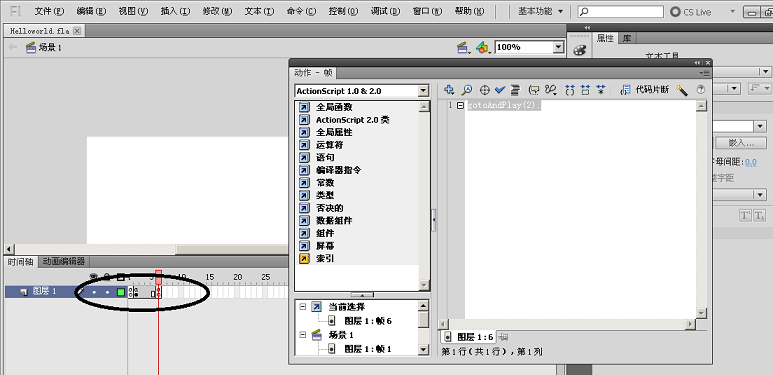
Task: Click the edit scene clapperboard icon
Action: coord(462,47)
